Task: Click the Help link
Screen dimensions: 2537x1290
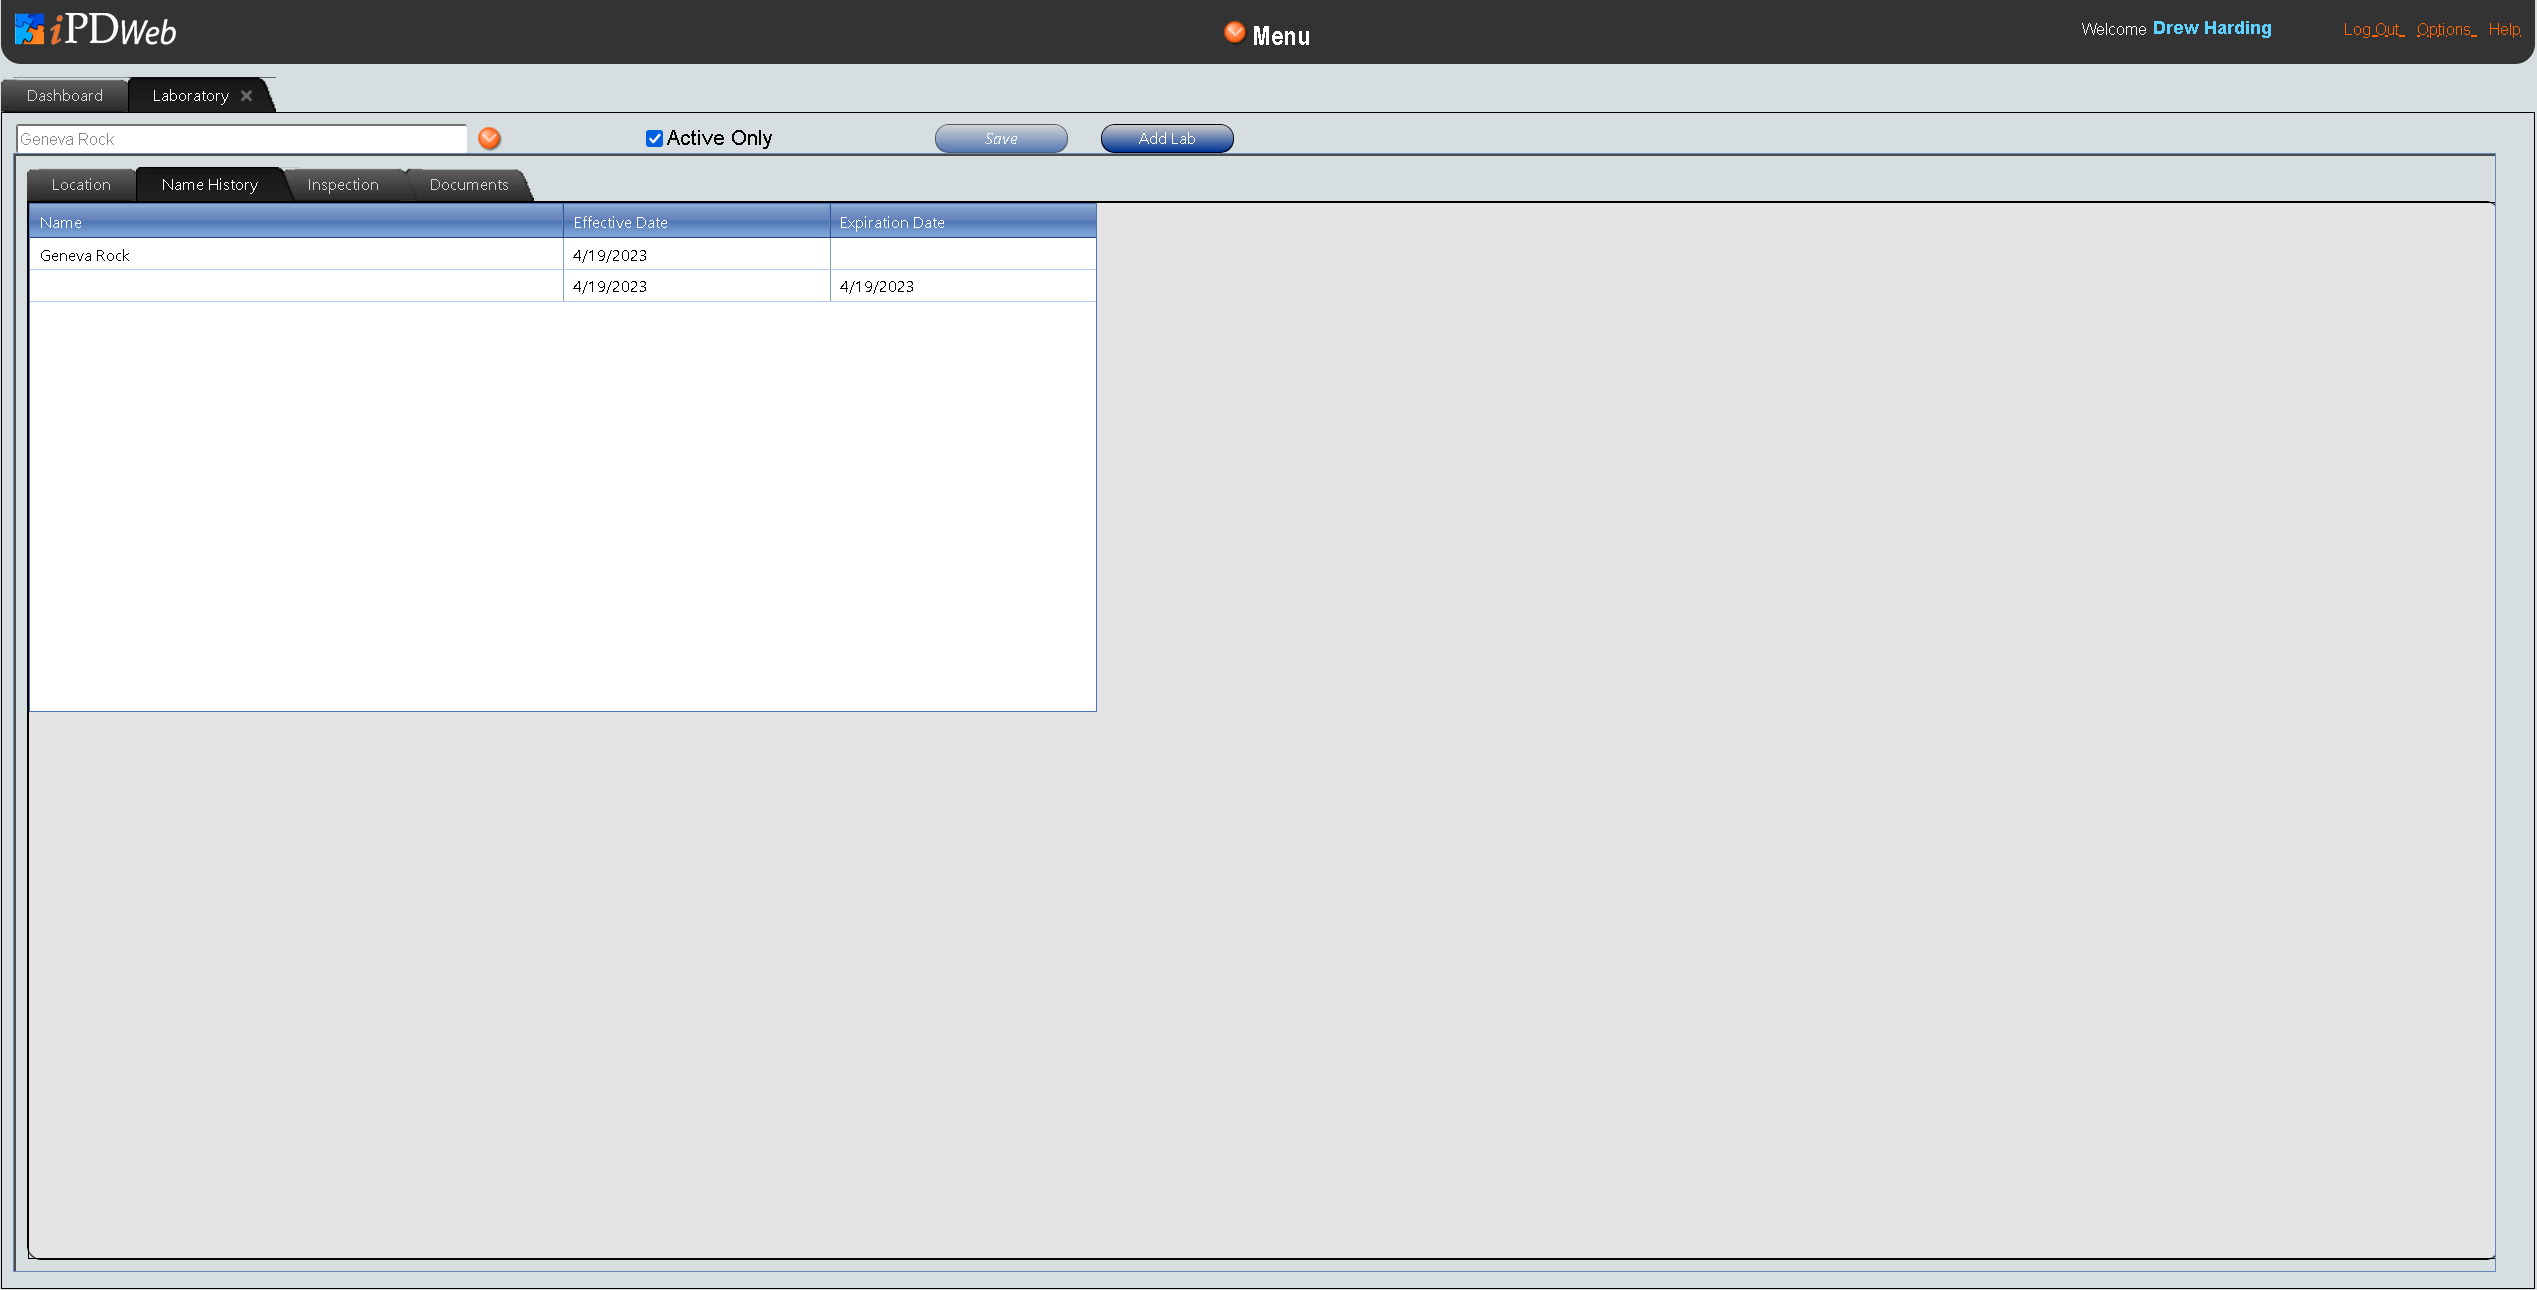Action: 2503,30
